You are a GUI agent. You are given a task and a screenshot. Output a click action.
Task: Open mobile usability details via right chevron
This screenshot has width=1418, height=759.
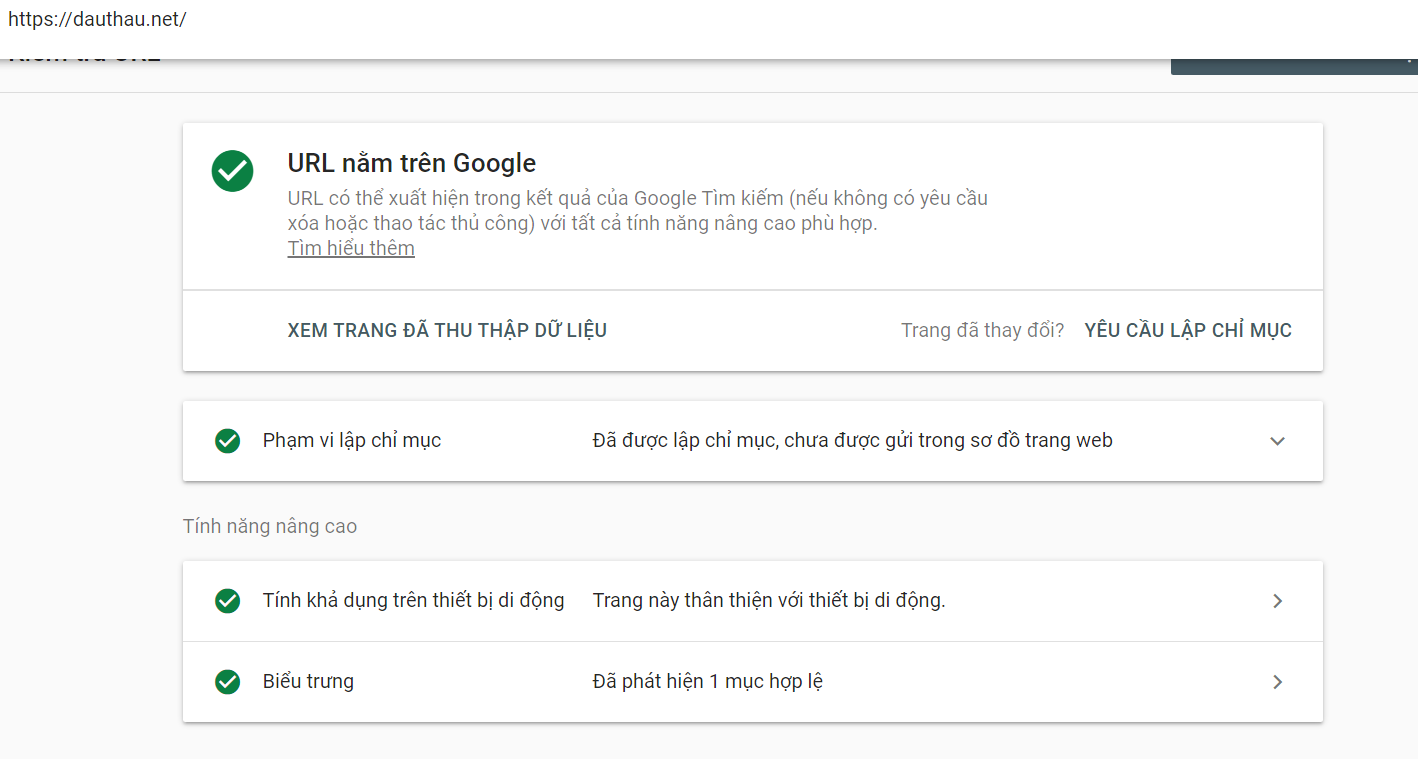pos(1277,601)
